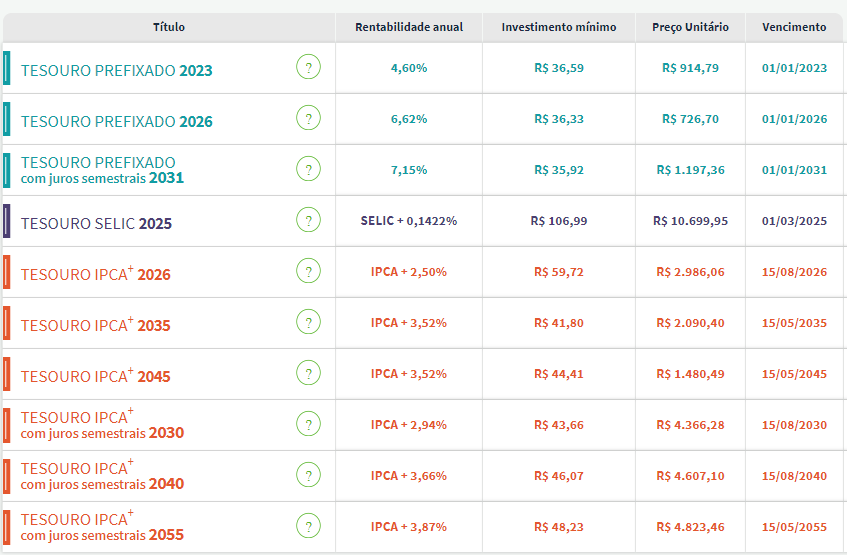Show help for Tesouro Selic 2025

click(x=308, y=221)
